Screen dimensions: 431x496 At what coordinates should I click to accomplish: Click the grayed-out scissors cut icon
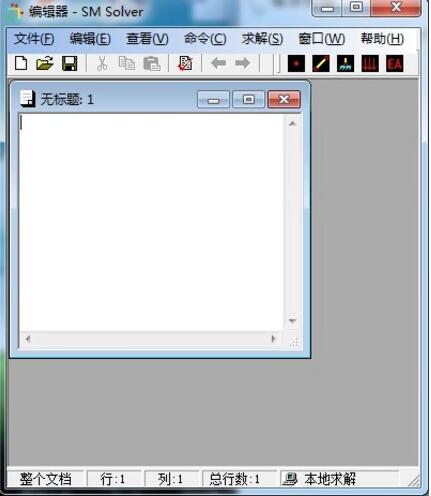pos(102,63)
